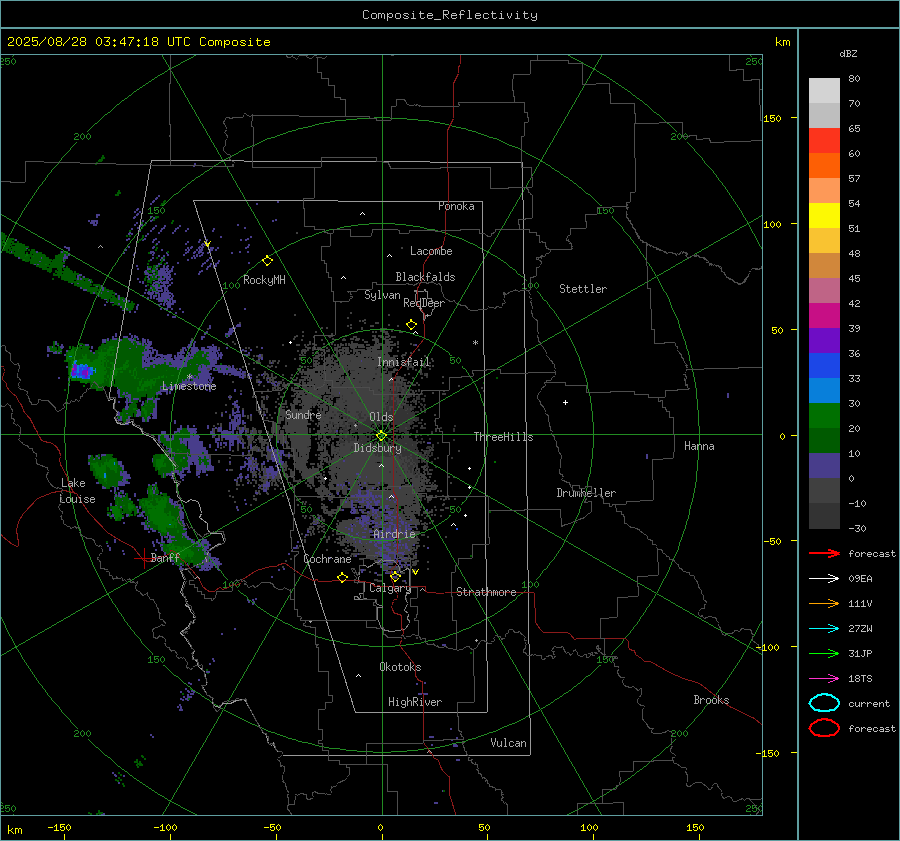Click the Okotoks city label

pos(400,667)
